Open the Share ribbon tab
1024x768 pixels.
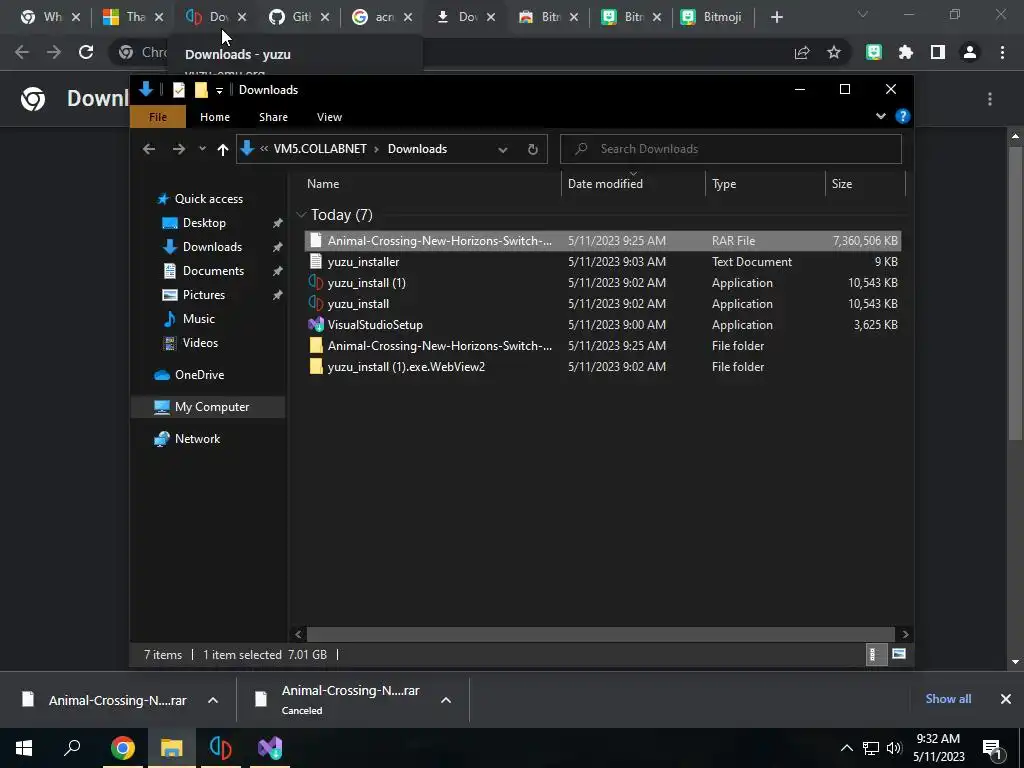273,117
